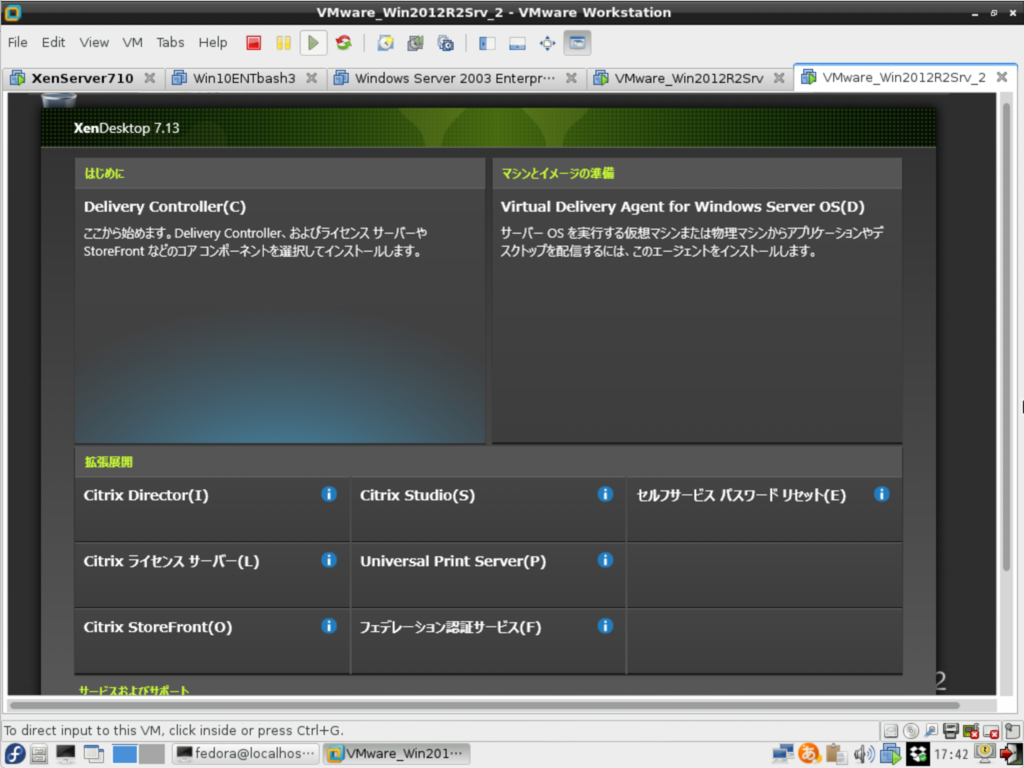Switch to fedora@localhost taskbar window
The height and width of the screenshot is (768, 1024).
click(x=246, y=754)
